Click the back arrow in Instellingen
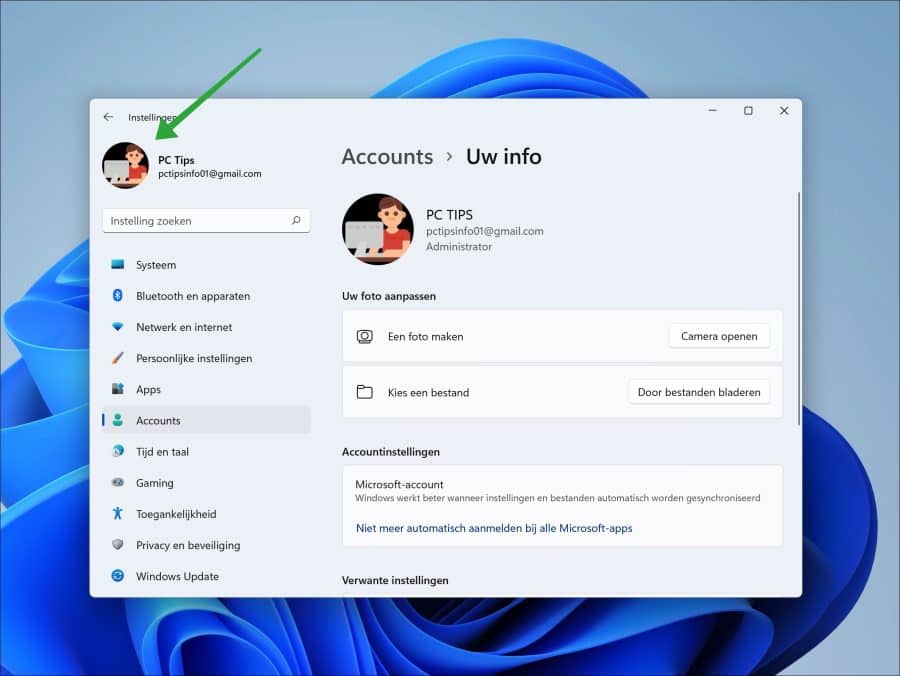900x676 pixels. [108, 117]
